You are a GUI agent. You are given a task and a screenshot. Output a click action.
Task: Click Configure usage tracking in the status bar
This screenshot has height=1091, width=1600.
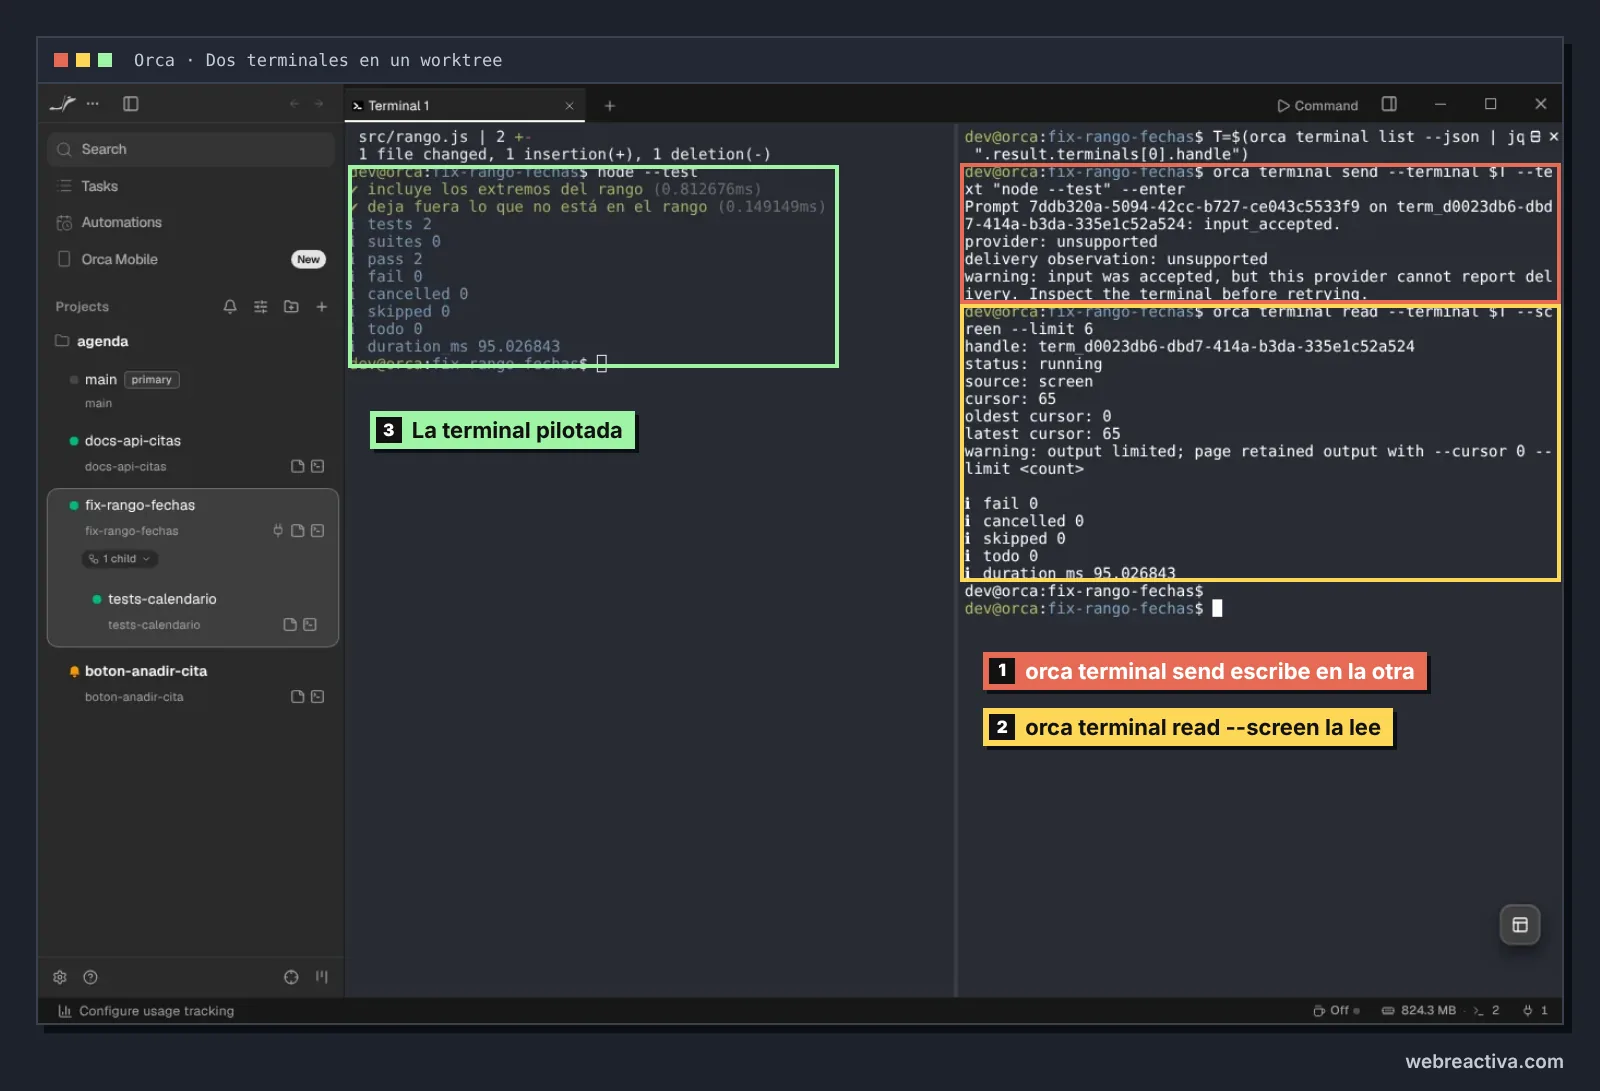coord(146,1011)
